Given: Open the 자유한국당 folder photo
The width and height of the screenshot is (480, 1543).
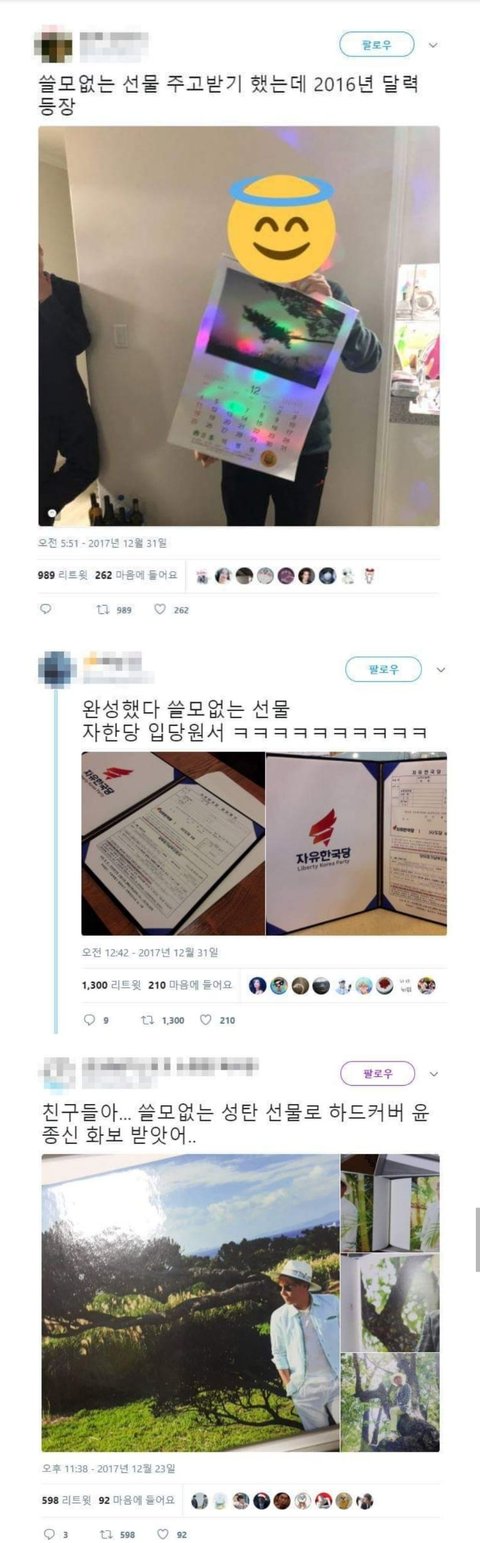Looking at the screenshot, I should 356,843.
